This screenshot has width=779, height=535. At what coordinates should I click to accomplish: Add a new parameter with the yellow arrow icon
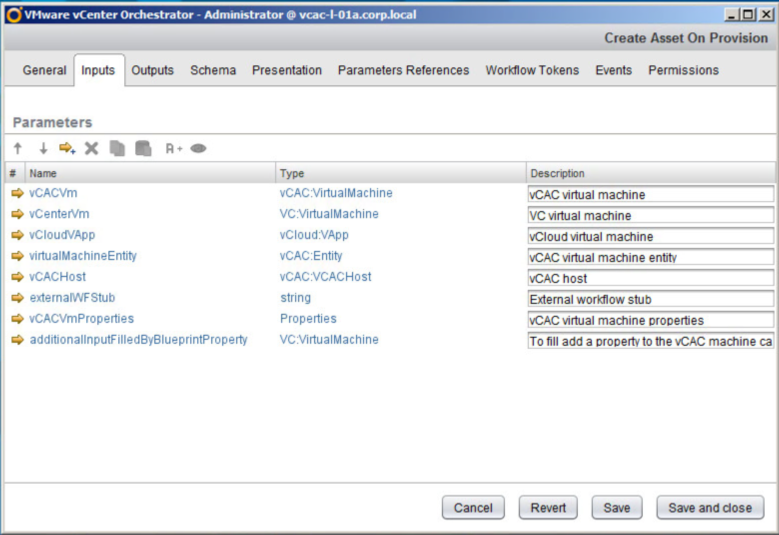tap(67, 148)
